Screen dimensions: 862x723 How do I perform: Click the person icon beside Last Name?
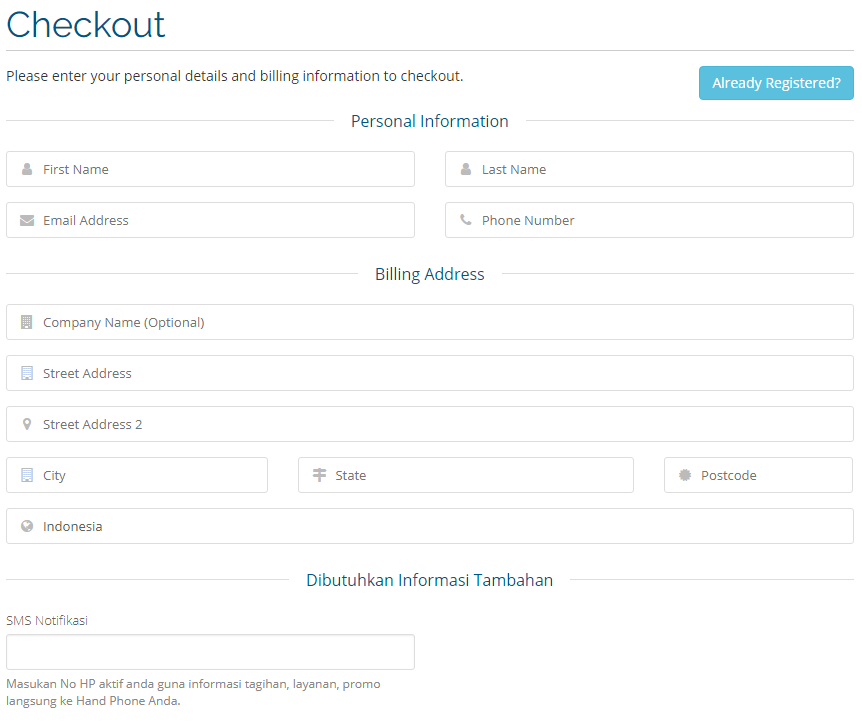(x=466, y=170)
